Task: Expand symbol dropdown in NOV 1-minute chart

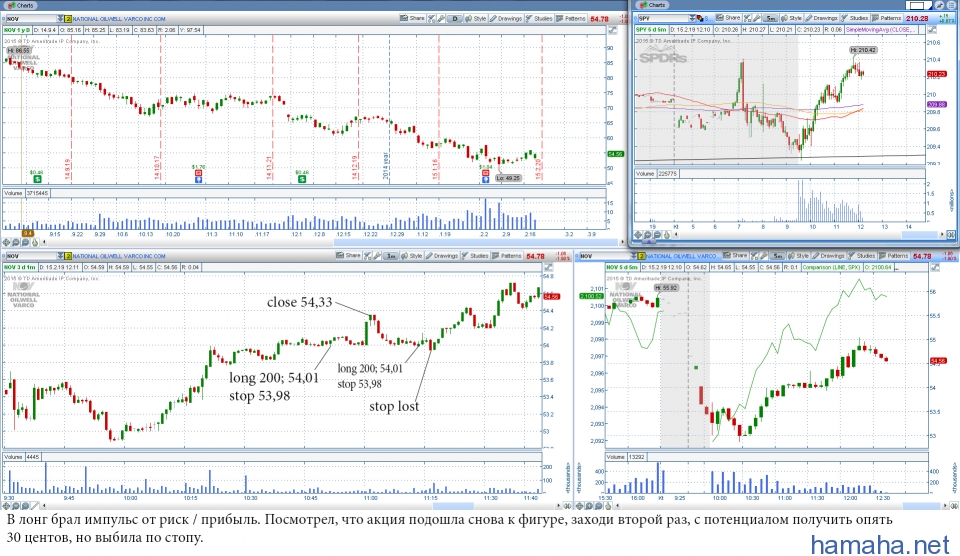Action: coord(61,256)
